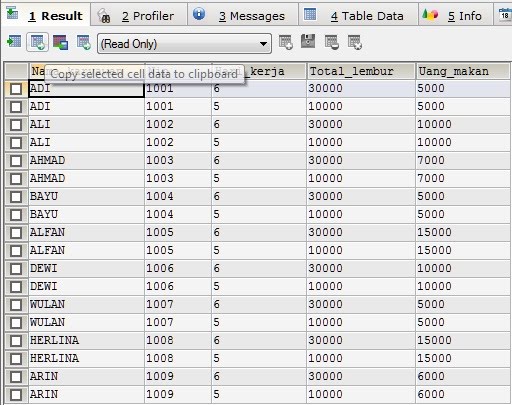Tick checkbox for HERLINA row with Hari_kerja 6
The height and width of the screenshot is (405, 512).
click(x=16, y=341)
